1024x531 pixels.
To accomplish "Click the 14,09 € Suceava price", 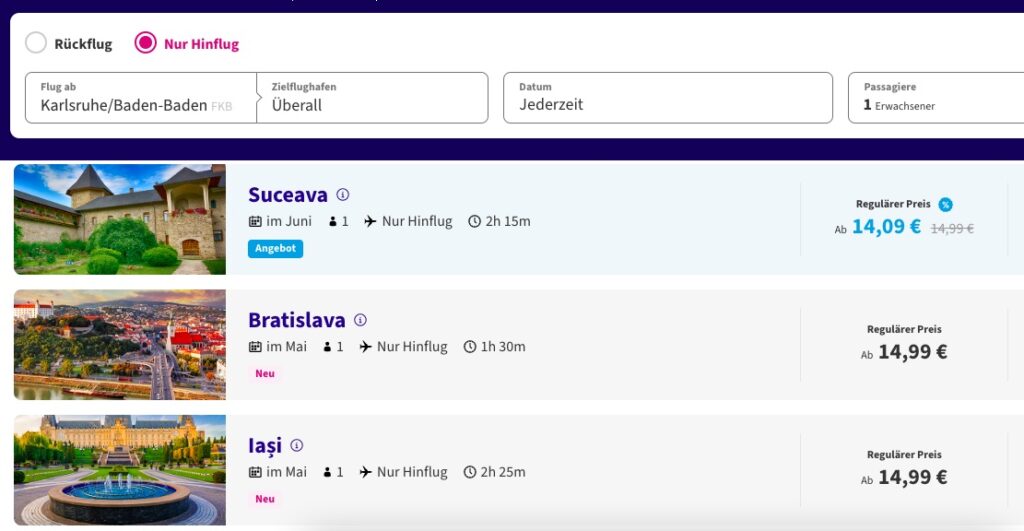I will pos(886,227).
